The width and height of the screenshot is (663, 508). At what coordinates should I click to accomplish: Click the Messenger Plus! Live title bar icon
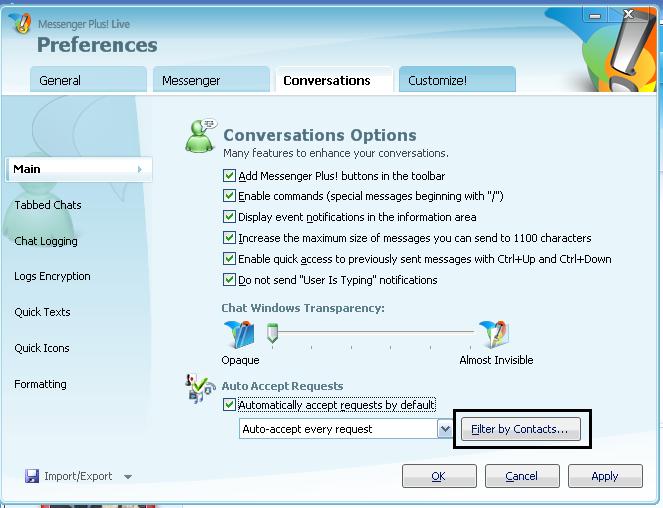click(x=19, y=23)
